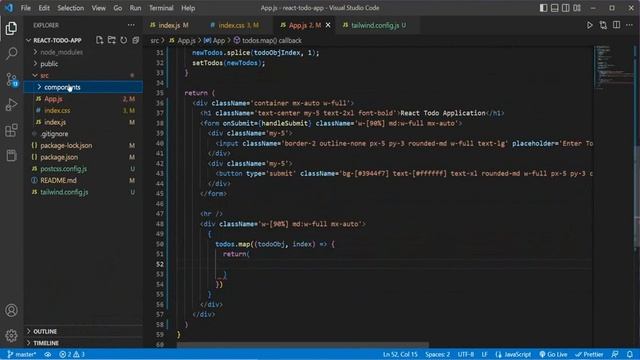The width and height of the screenshot is (640, 360).
Task: Open the Source Control view
Action: (11, 79)
